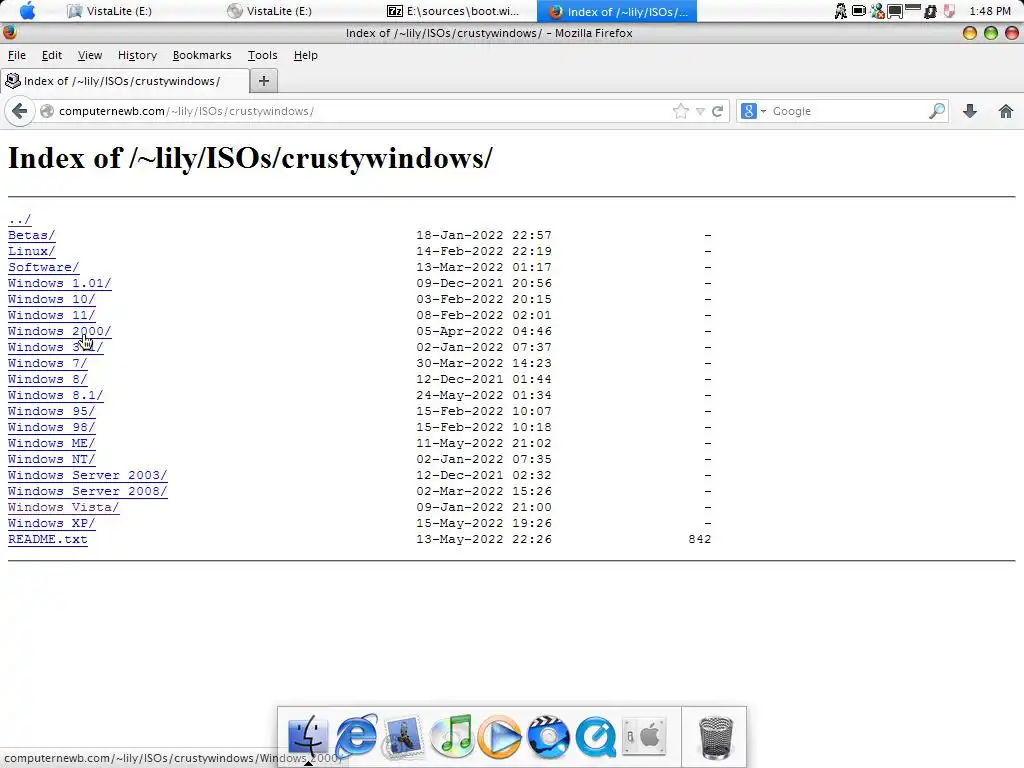Open a new tab with plus button

[264, 81]
